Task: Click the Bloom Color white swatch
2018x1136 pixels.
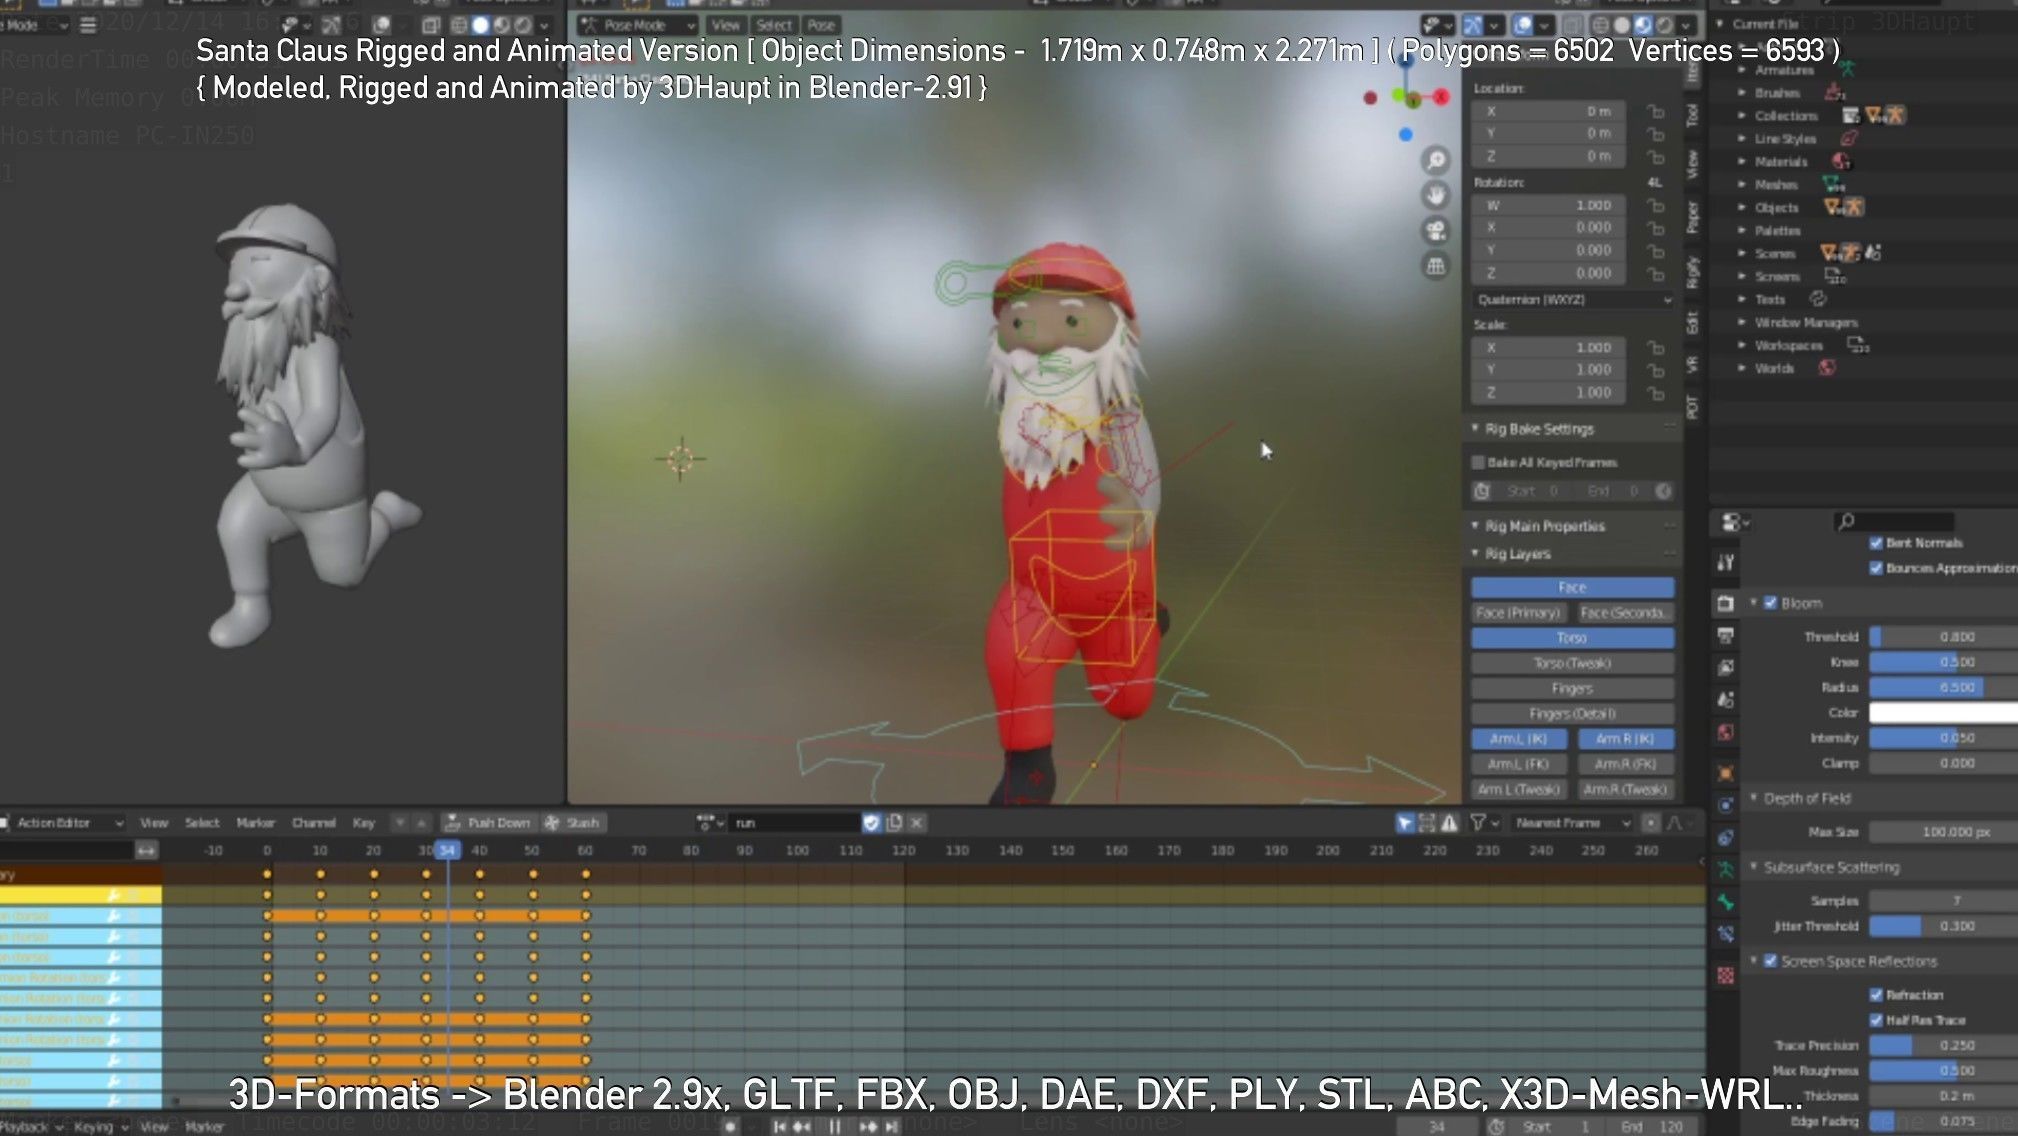Action: pos(1943,712)
